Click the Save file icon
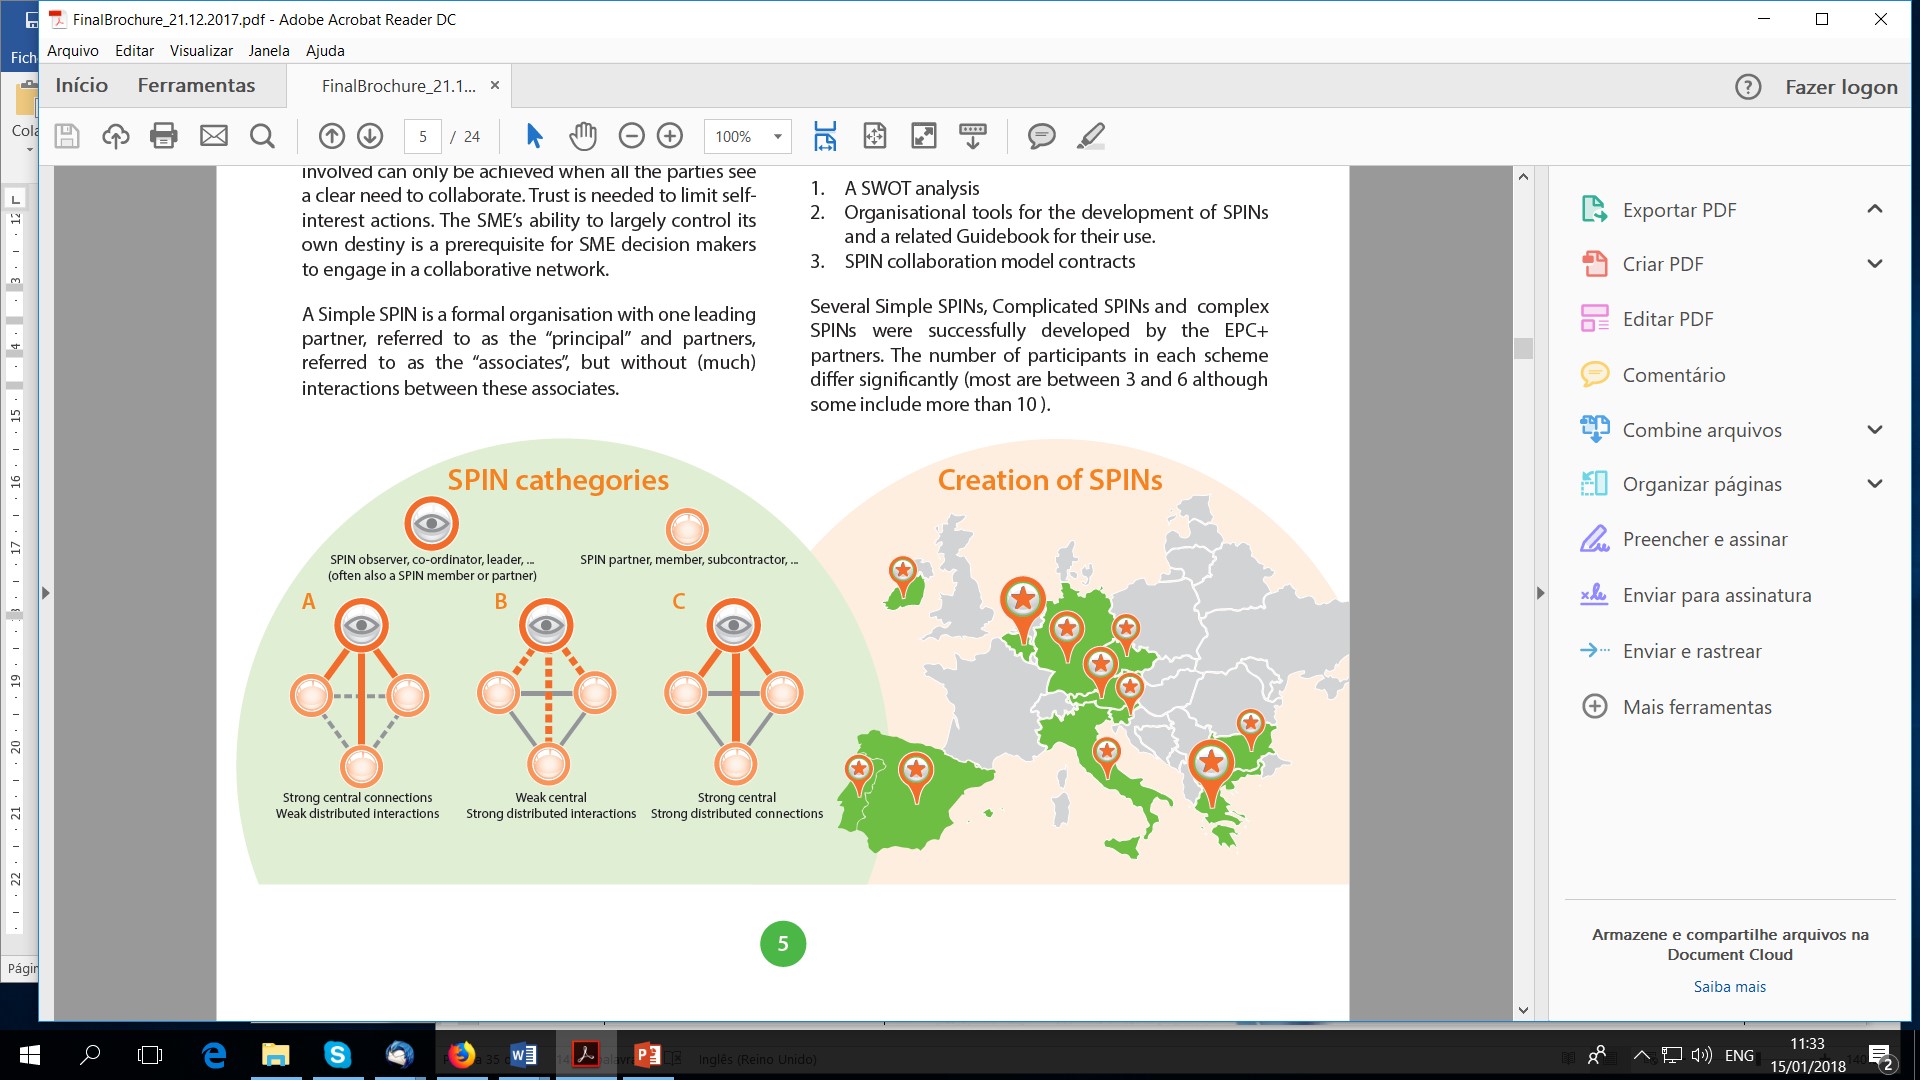This screenshot has height=1080, width=1920. [x=67, y=136]
